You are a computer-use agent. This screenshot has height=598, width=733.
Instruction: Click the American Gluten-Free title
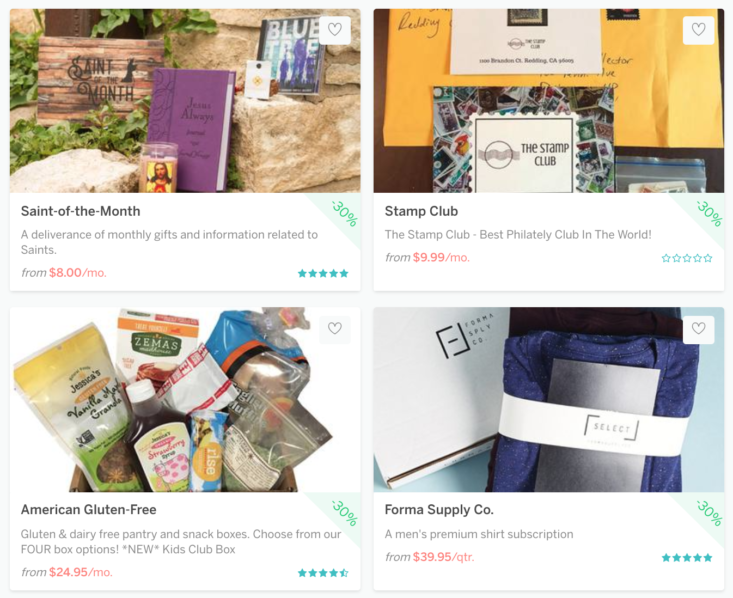[88, 510]
